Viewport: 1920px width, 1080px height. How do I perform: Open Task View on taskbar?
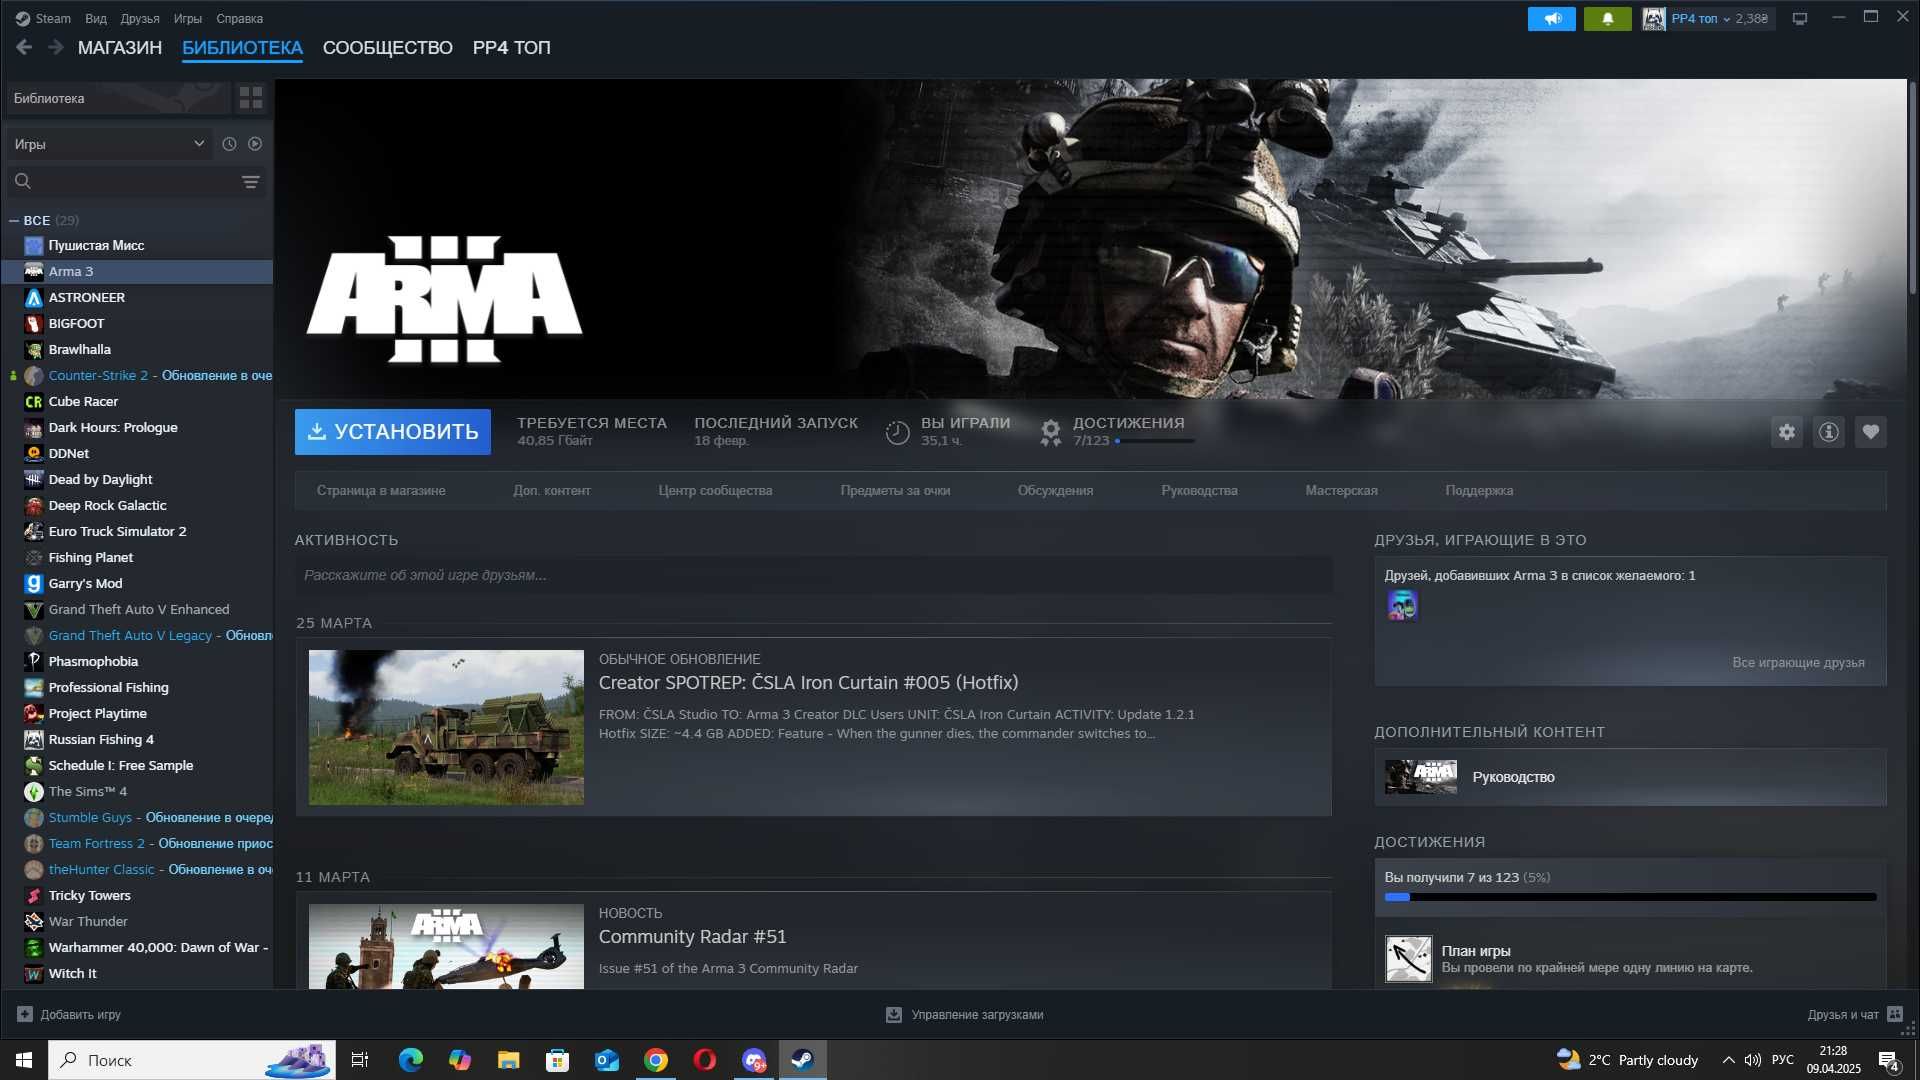(360, 1060)
